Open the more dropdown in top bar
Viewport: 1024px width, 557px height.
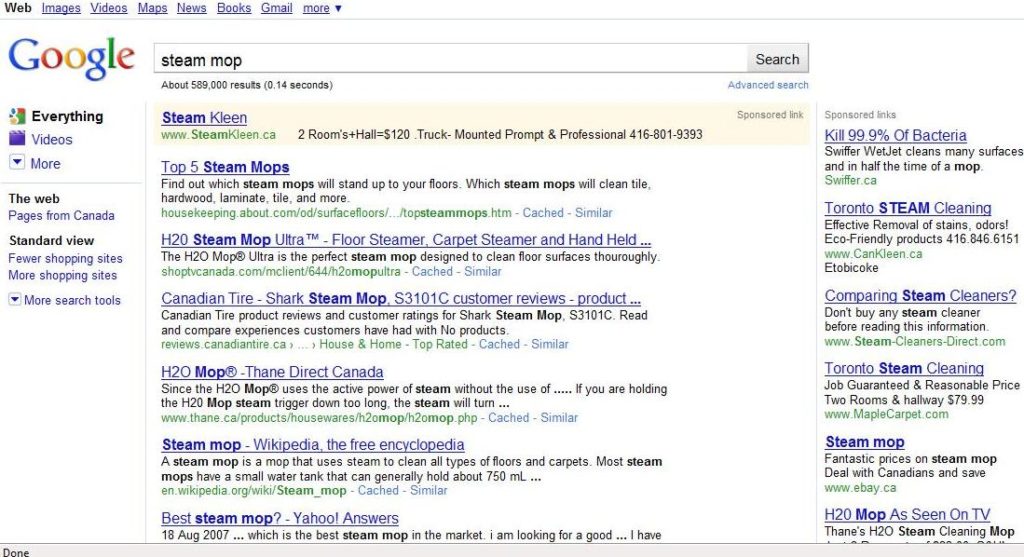(322, 8)
